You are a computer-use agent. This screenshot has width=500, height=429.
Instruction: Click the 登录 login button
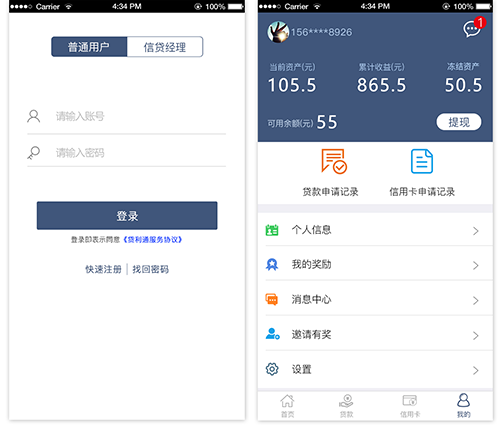point(127,215)
